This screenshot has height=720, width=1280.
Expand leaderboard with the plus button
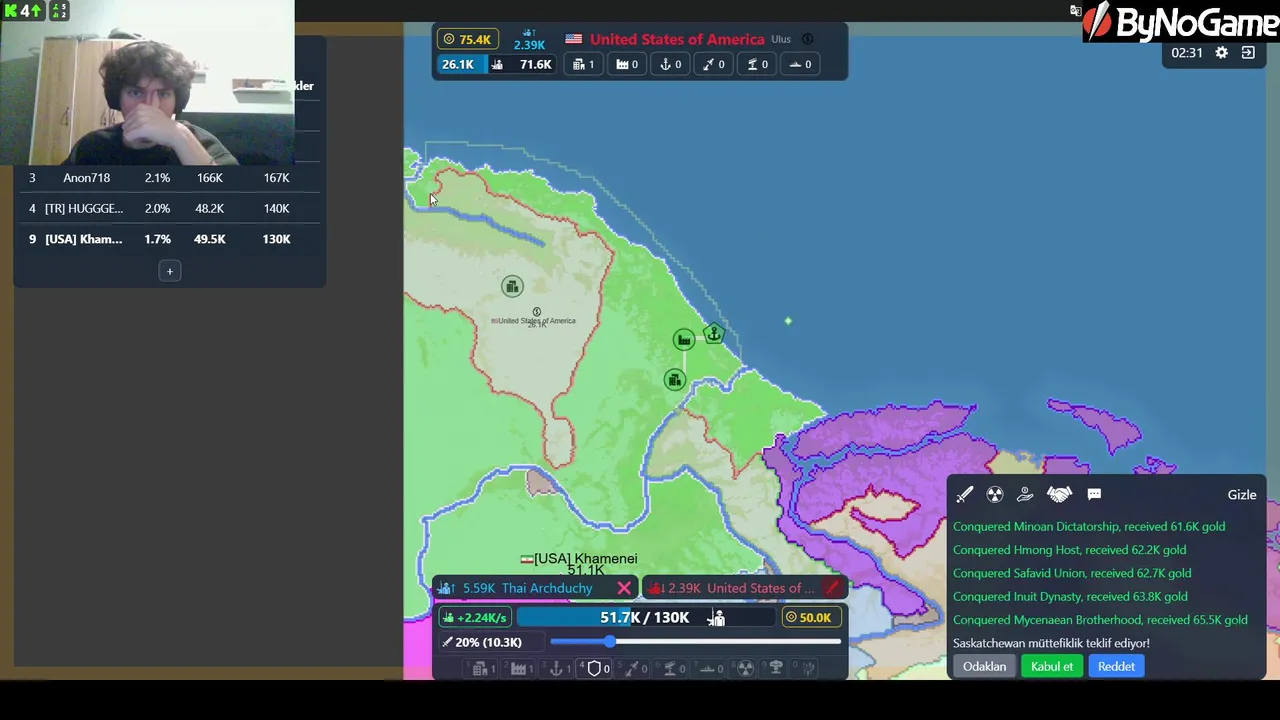[x=169, y=271]
